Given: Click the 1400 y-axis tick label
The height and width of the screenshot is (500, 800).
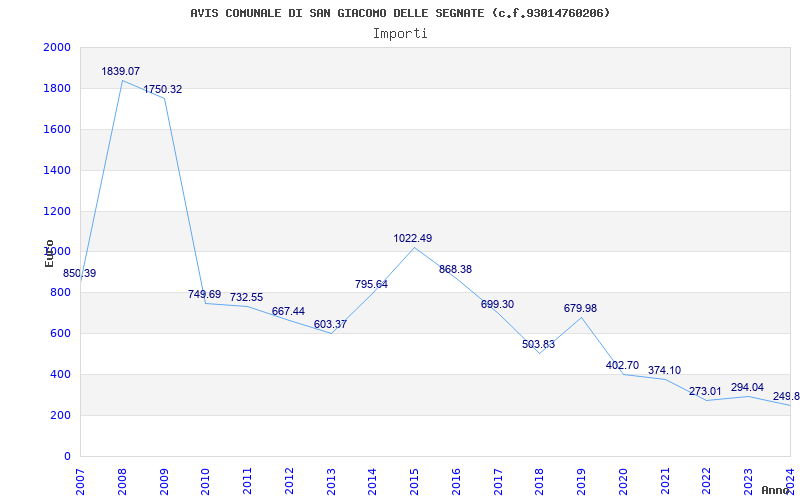Looking at the screenshot, I should pyautogui.click(x=57, y=170).
